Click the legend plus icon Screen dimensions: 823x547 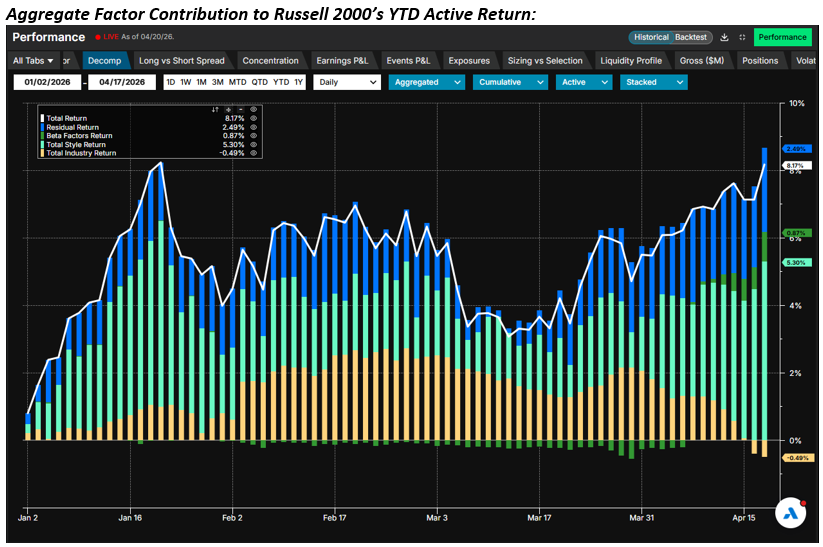[228, 108]
